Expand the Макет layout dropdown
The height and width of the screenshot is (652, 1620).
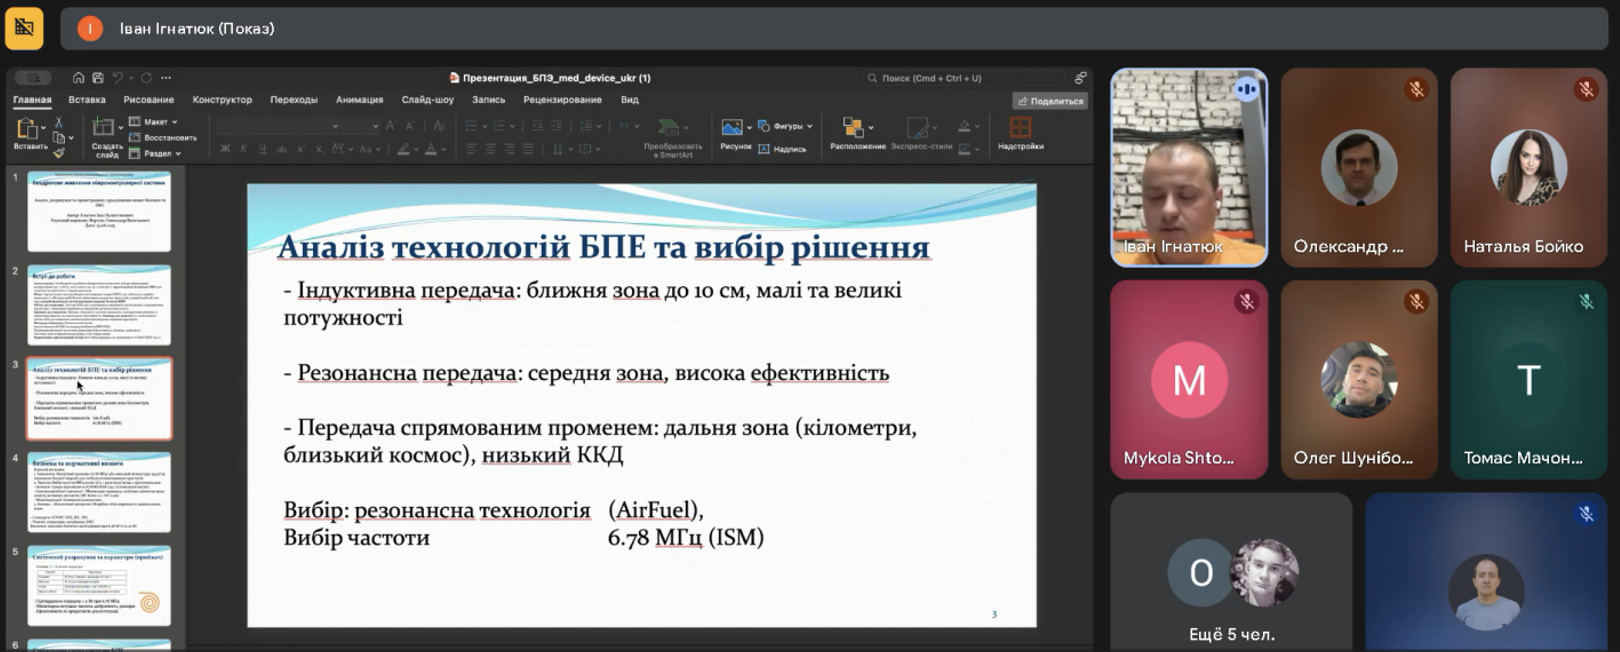[x=155, y=122]
